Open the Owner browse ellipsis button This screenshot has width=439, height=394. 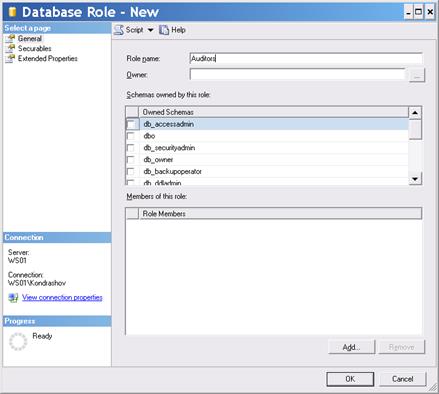417,75
